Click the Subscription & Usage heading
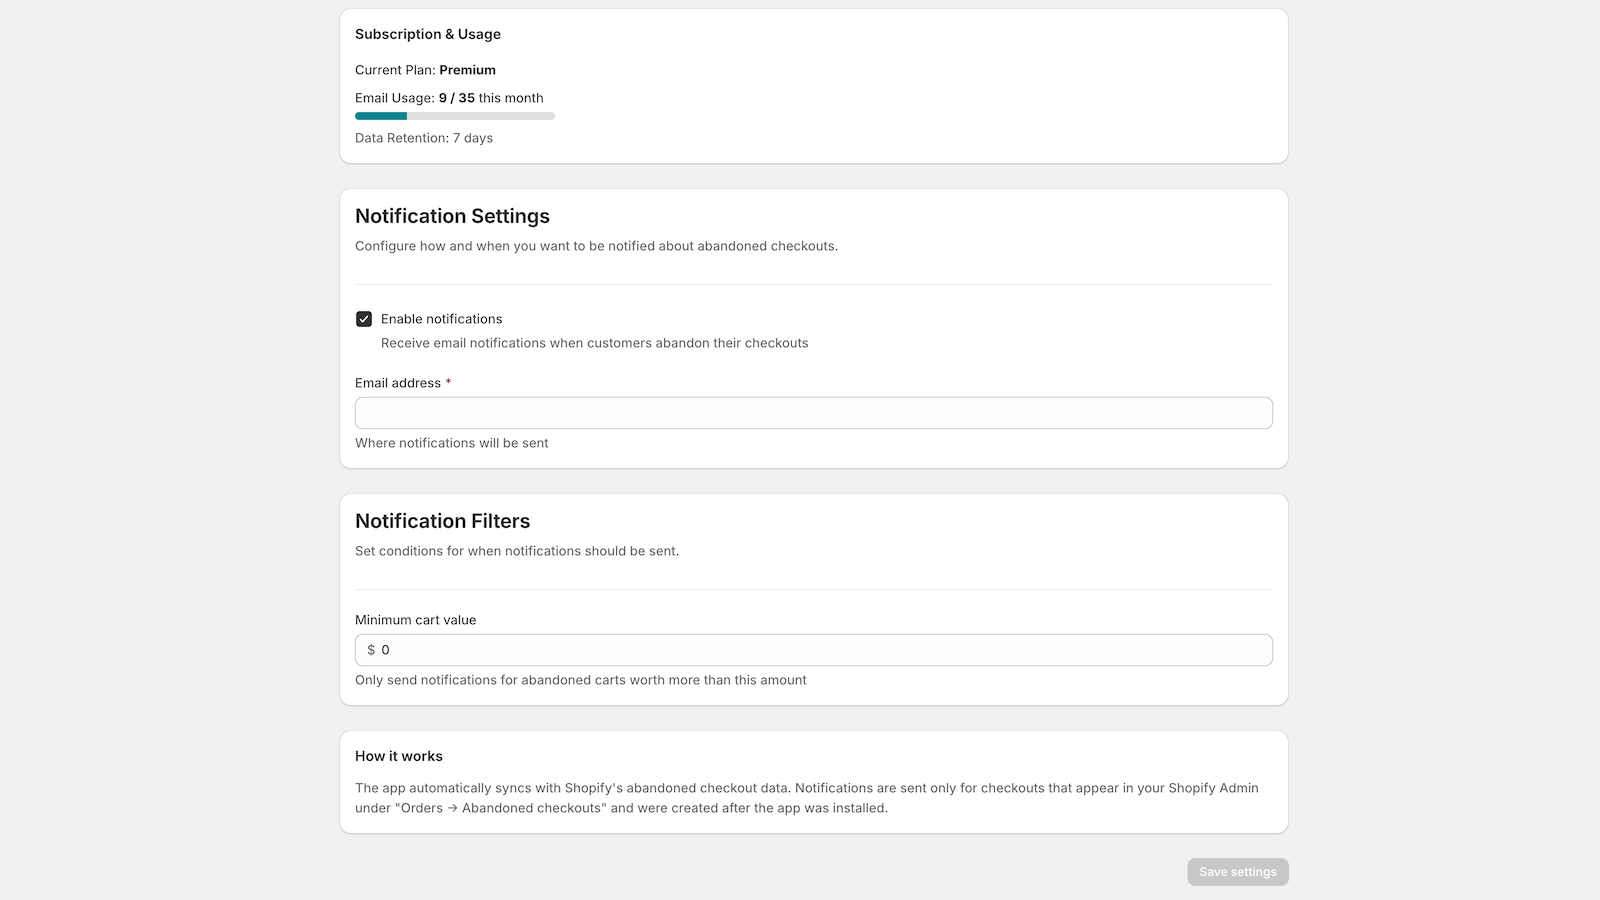 pos(427,34)
